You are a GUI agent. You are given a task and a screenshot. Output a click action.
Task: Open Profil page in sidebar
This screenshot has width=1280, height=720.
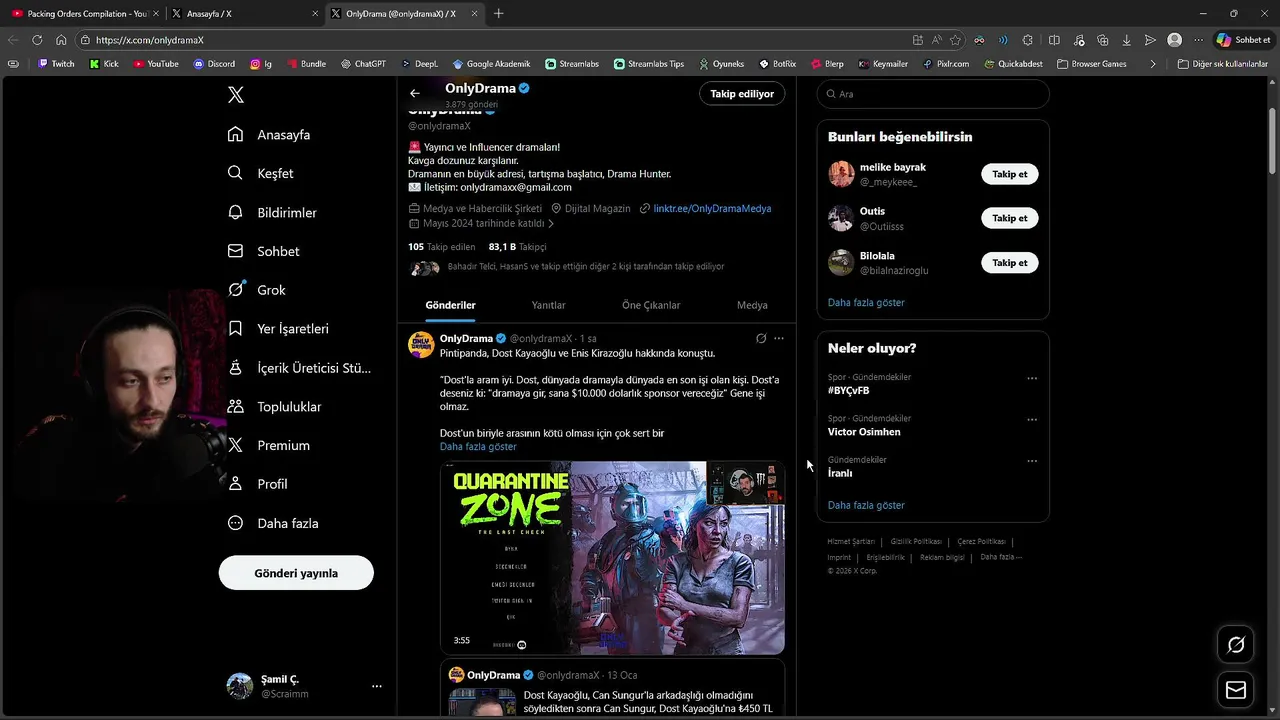tap(258, 484)
